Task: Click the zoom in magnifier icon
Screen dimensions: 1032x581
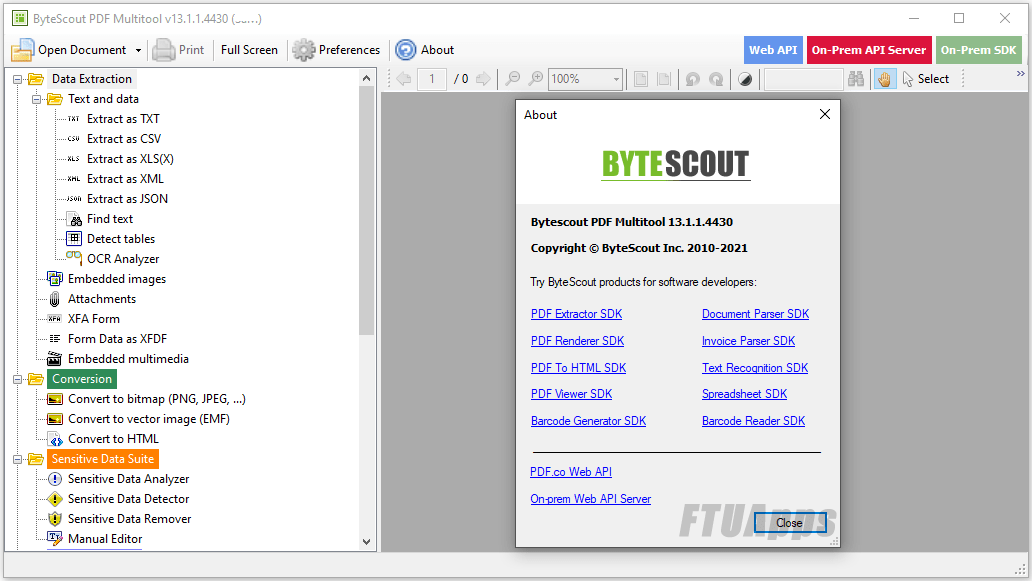Action: click(x=536, y=79)
